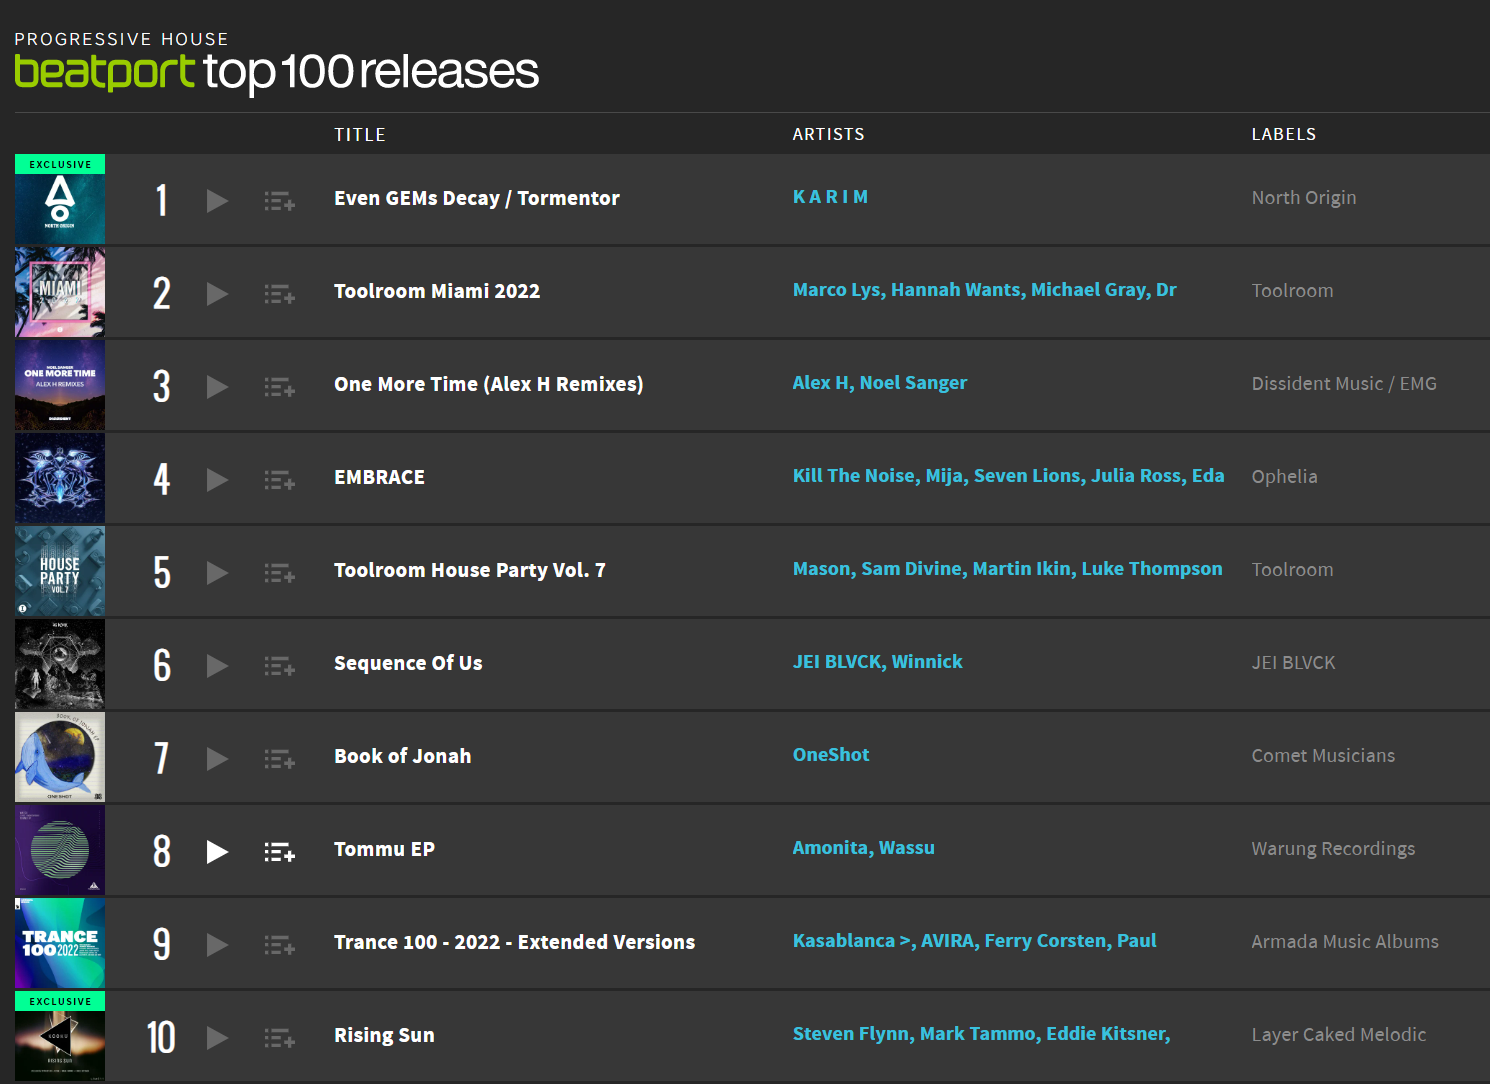The width and height of the screenshot is (1490, 1084).
Task: Click the EMBRACE album artwork
Action: [59, 478]
